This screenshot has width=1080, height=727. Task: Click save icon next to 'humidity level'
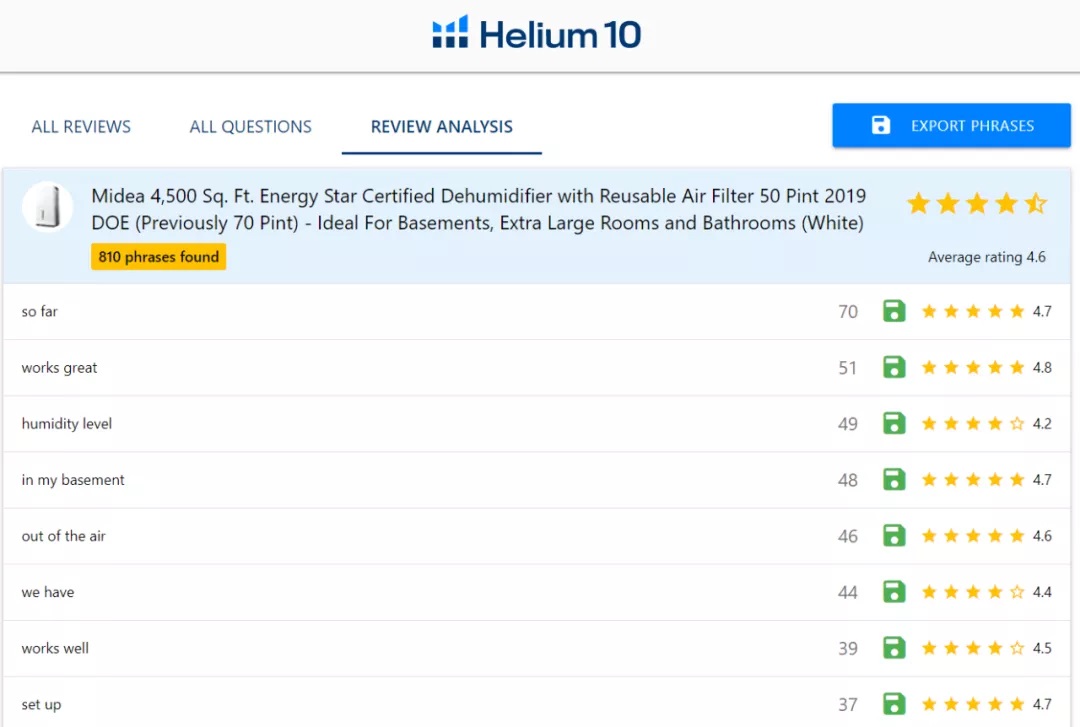pyautogui.click(x=894, y=423)
